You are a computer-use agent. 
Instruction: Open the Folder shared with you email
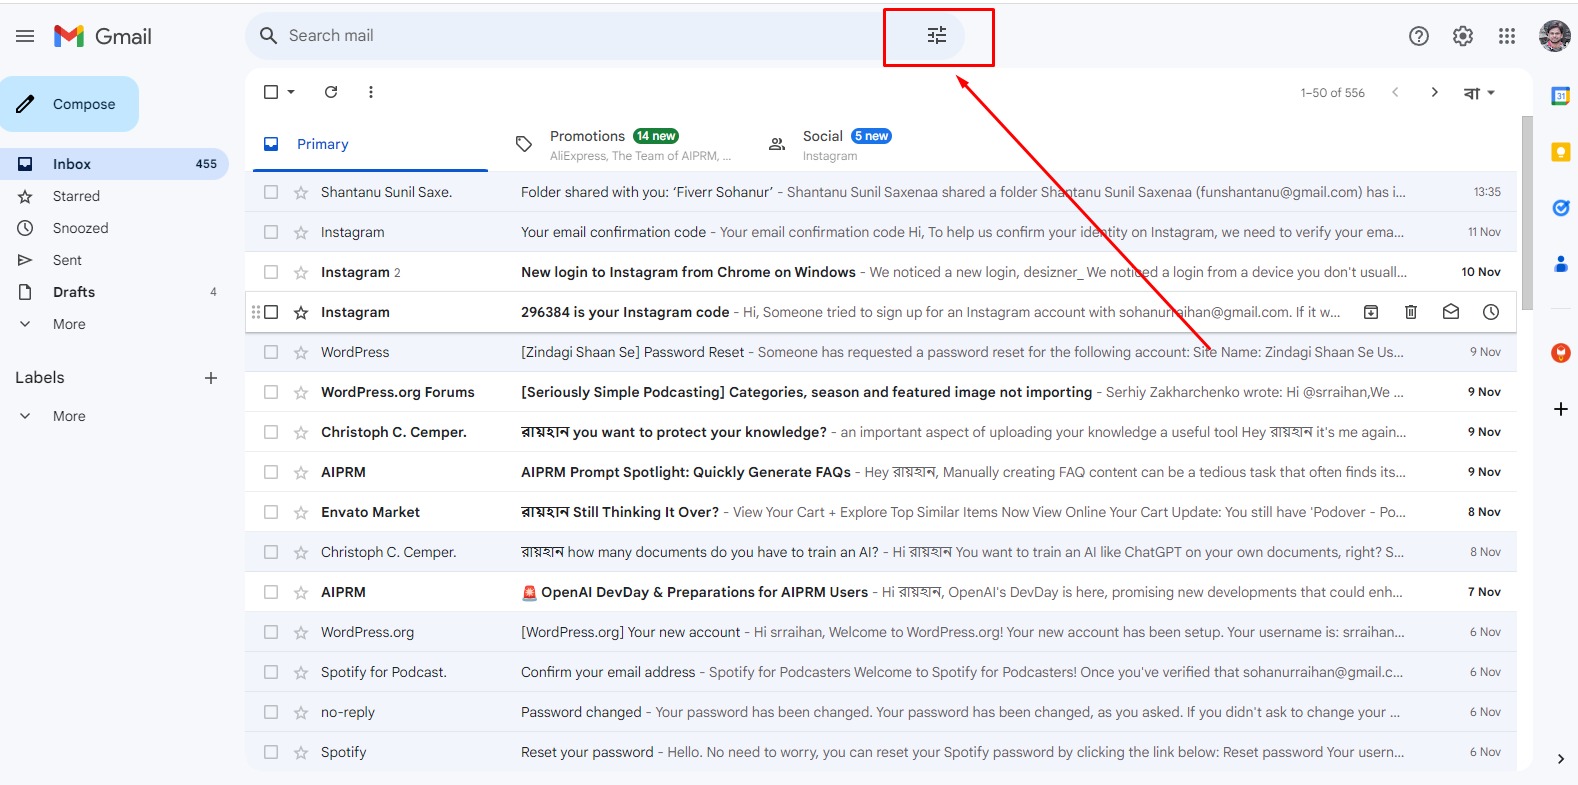[881, 192]
